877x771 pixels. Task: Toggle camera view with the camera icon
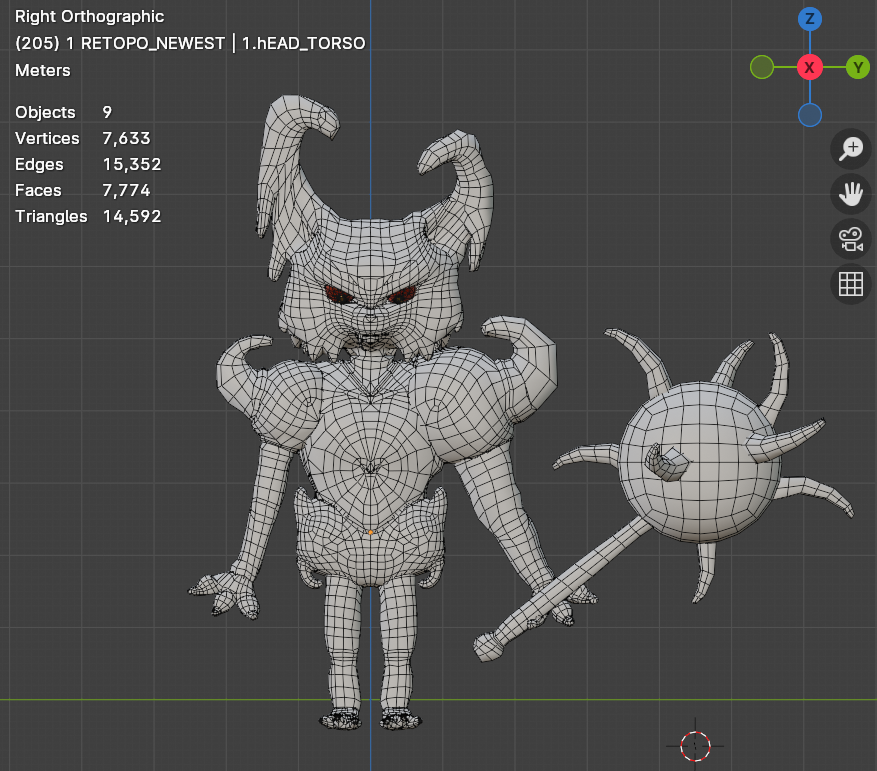[x=850, y=239]
